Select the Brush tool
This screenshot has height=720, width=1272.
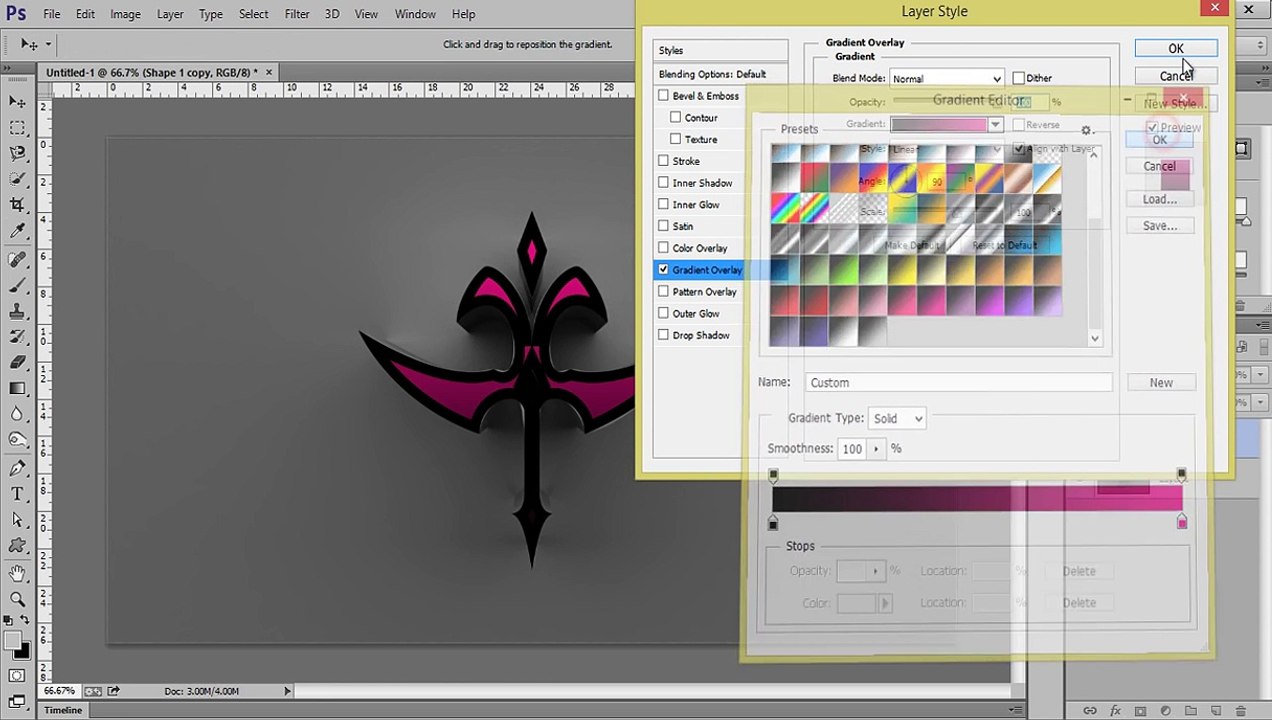tap(18, 285)
